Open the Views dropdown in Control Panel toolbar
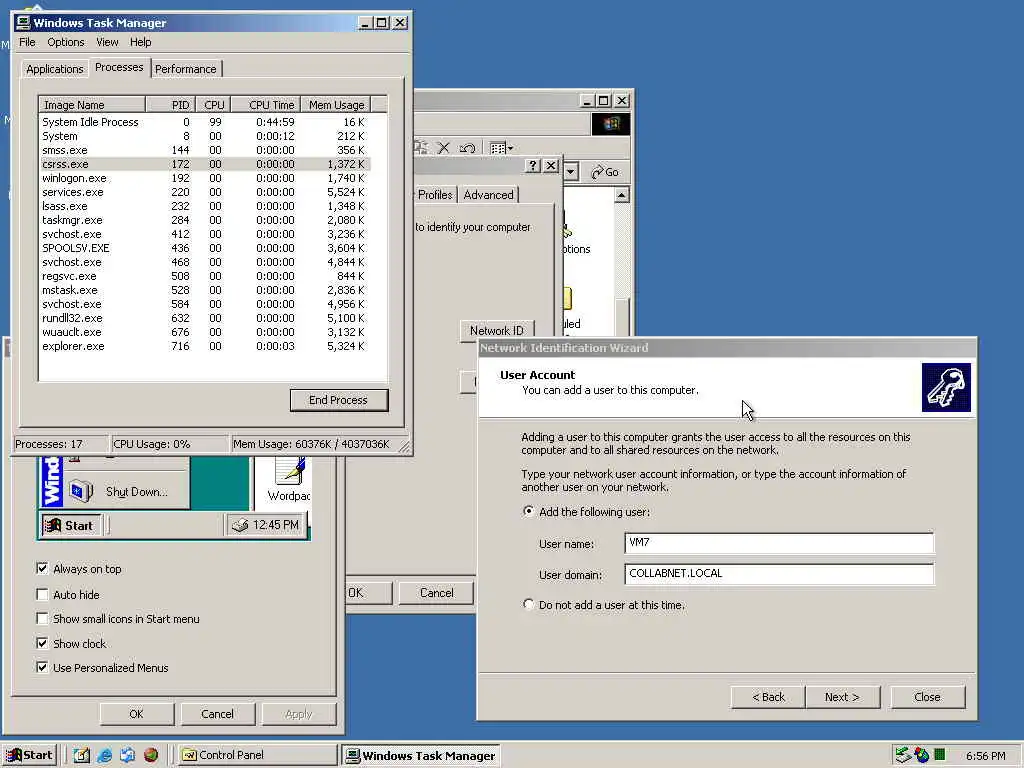The width and height of the screenshot is (1024, 768). click(x=502, y=148)
